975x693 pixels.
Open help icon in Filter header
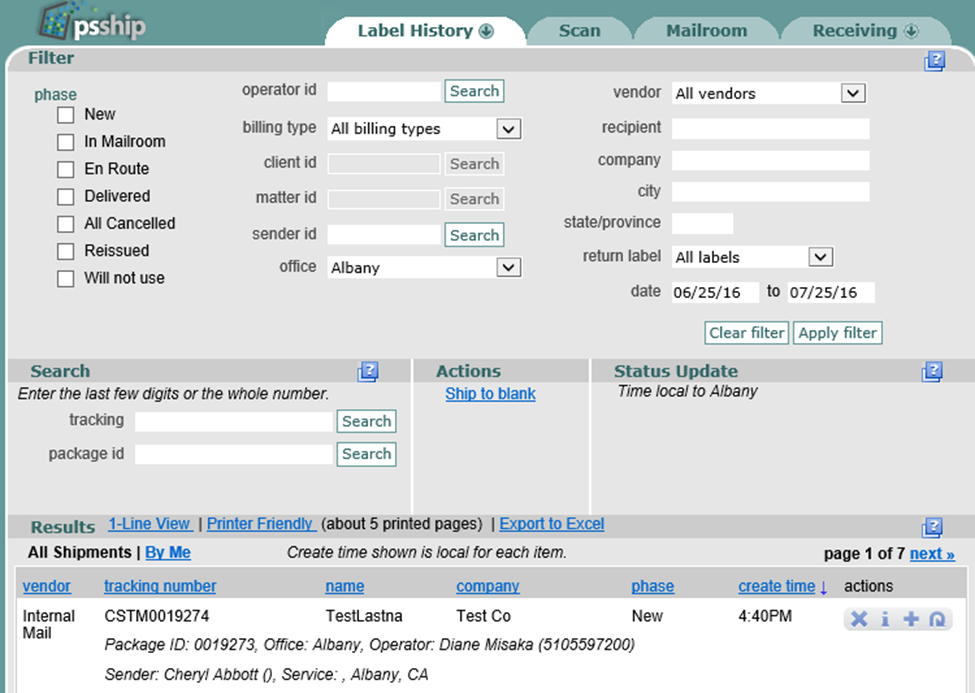click(934, 61)
